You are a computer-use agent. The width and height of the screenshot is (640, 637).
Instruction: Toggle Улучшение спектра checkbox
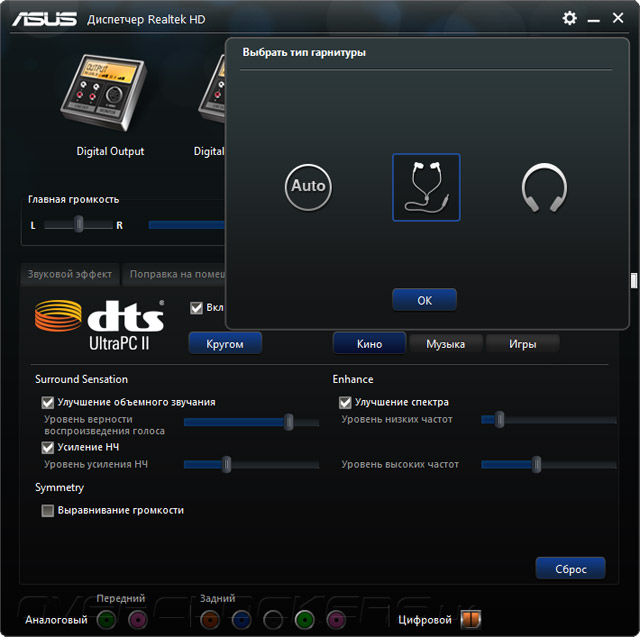(x=345, y=403)
